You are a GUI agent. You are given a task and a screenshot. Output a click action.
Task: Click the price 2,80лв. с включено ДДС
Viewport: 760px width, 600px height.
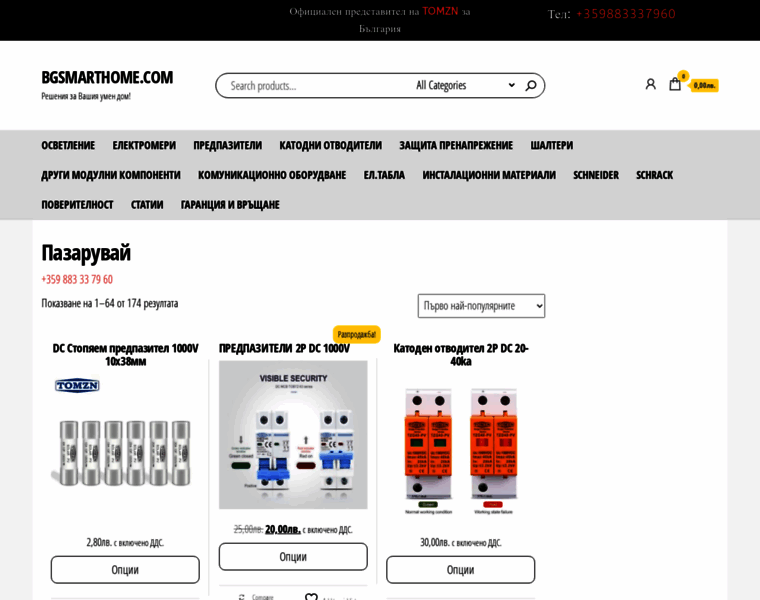point(125,542)
